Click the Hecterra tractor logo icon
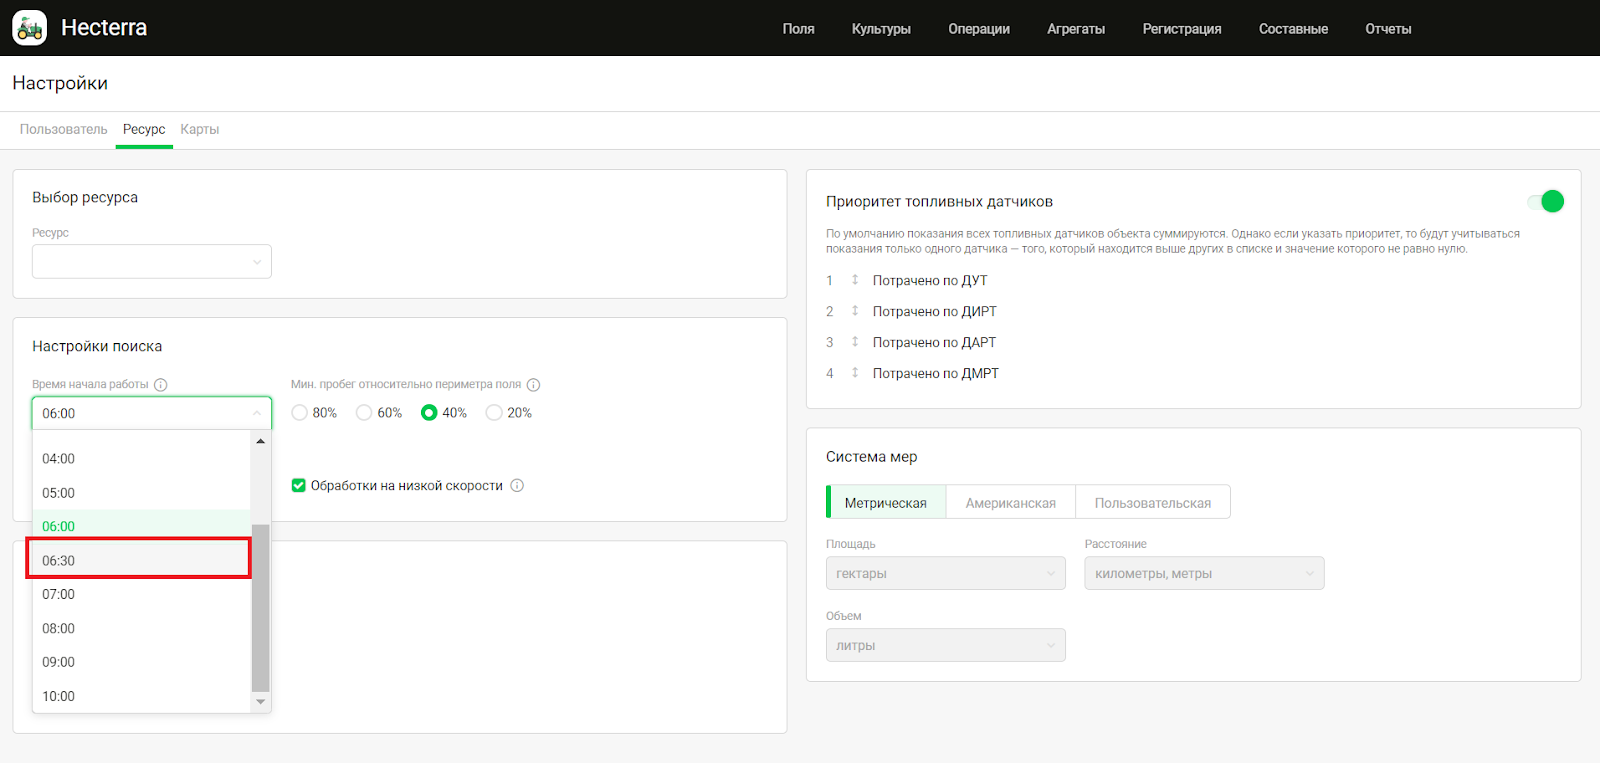The width and height of the screenshot is (1600, 763). coord(30,28)
